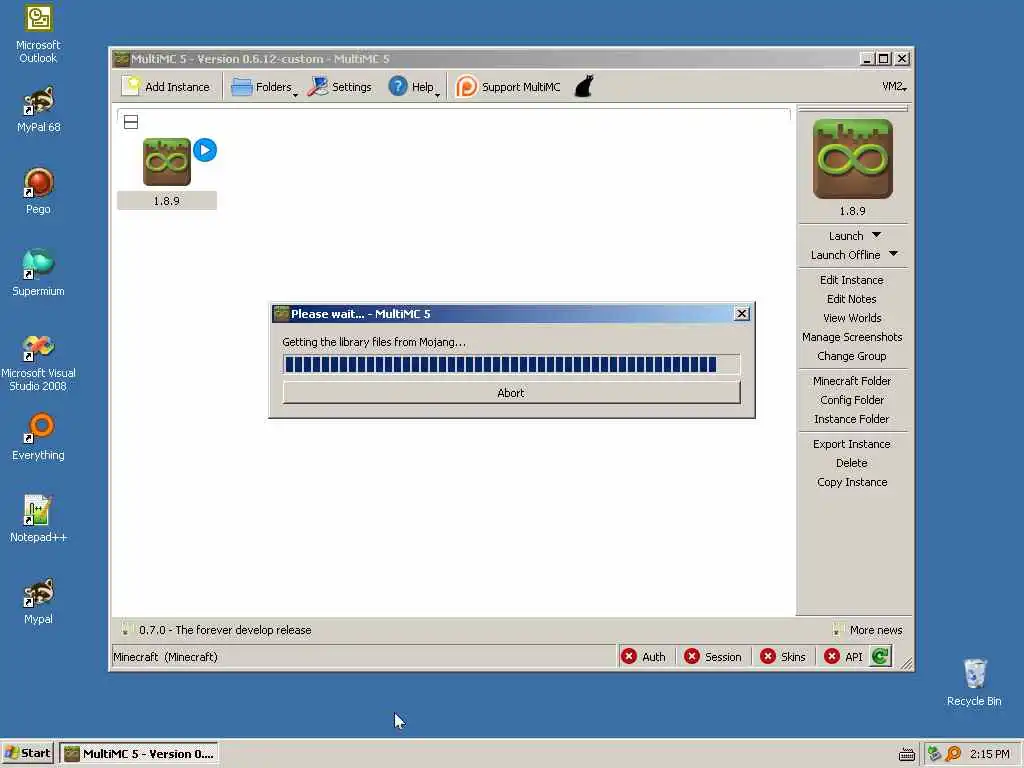Click Launch in the side panel
1024x768 pixels.
coord(846,236)
